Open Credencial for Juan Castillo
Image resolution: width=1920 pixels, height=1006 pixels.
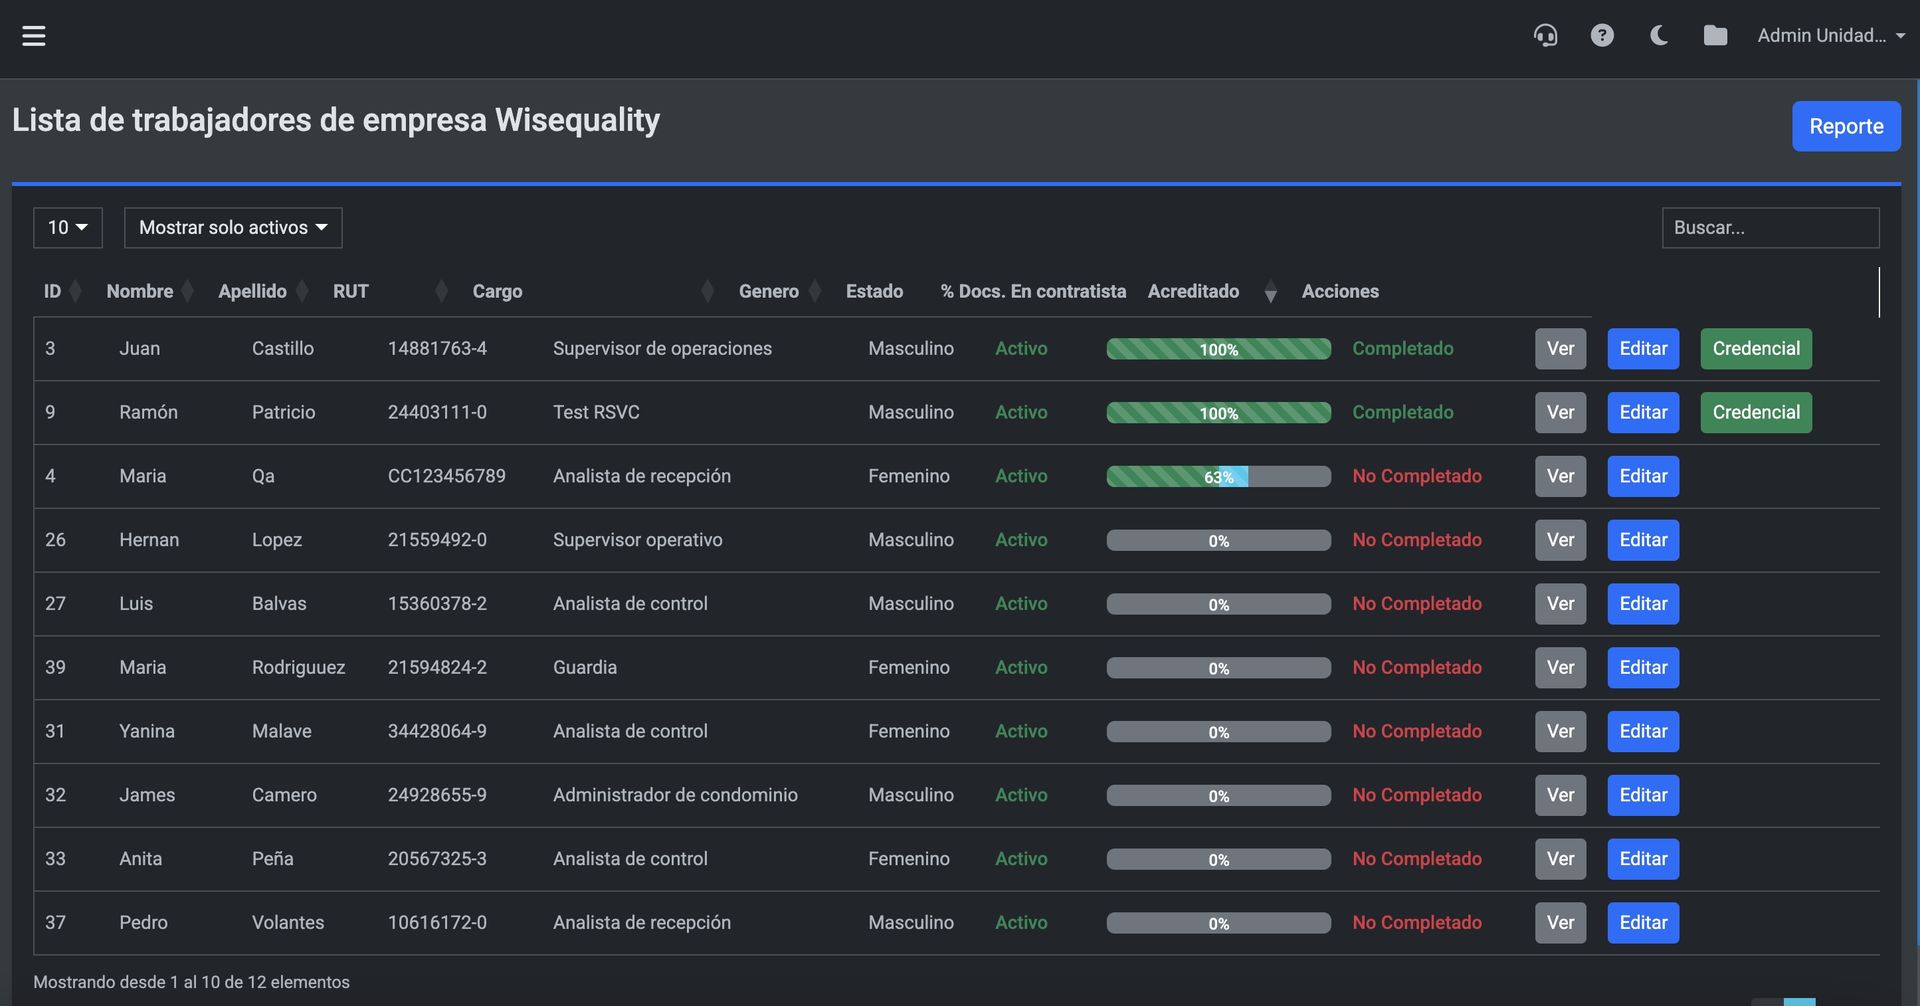[x=1755, y=349]
